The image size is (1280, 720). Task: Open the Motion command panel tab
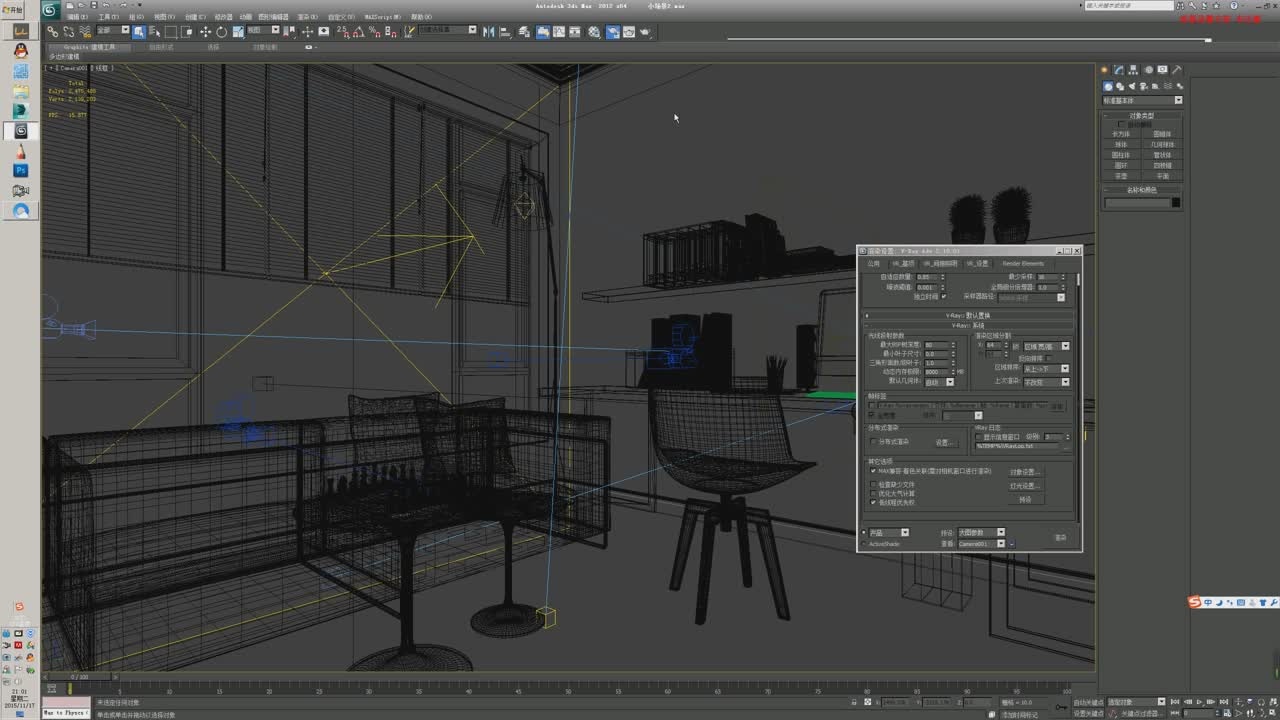point(1148,70)
